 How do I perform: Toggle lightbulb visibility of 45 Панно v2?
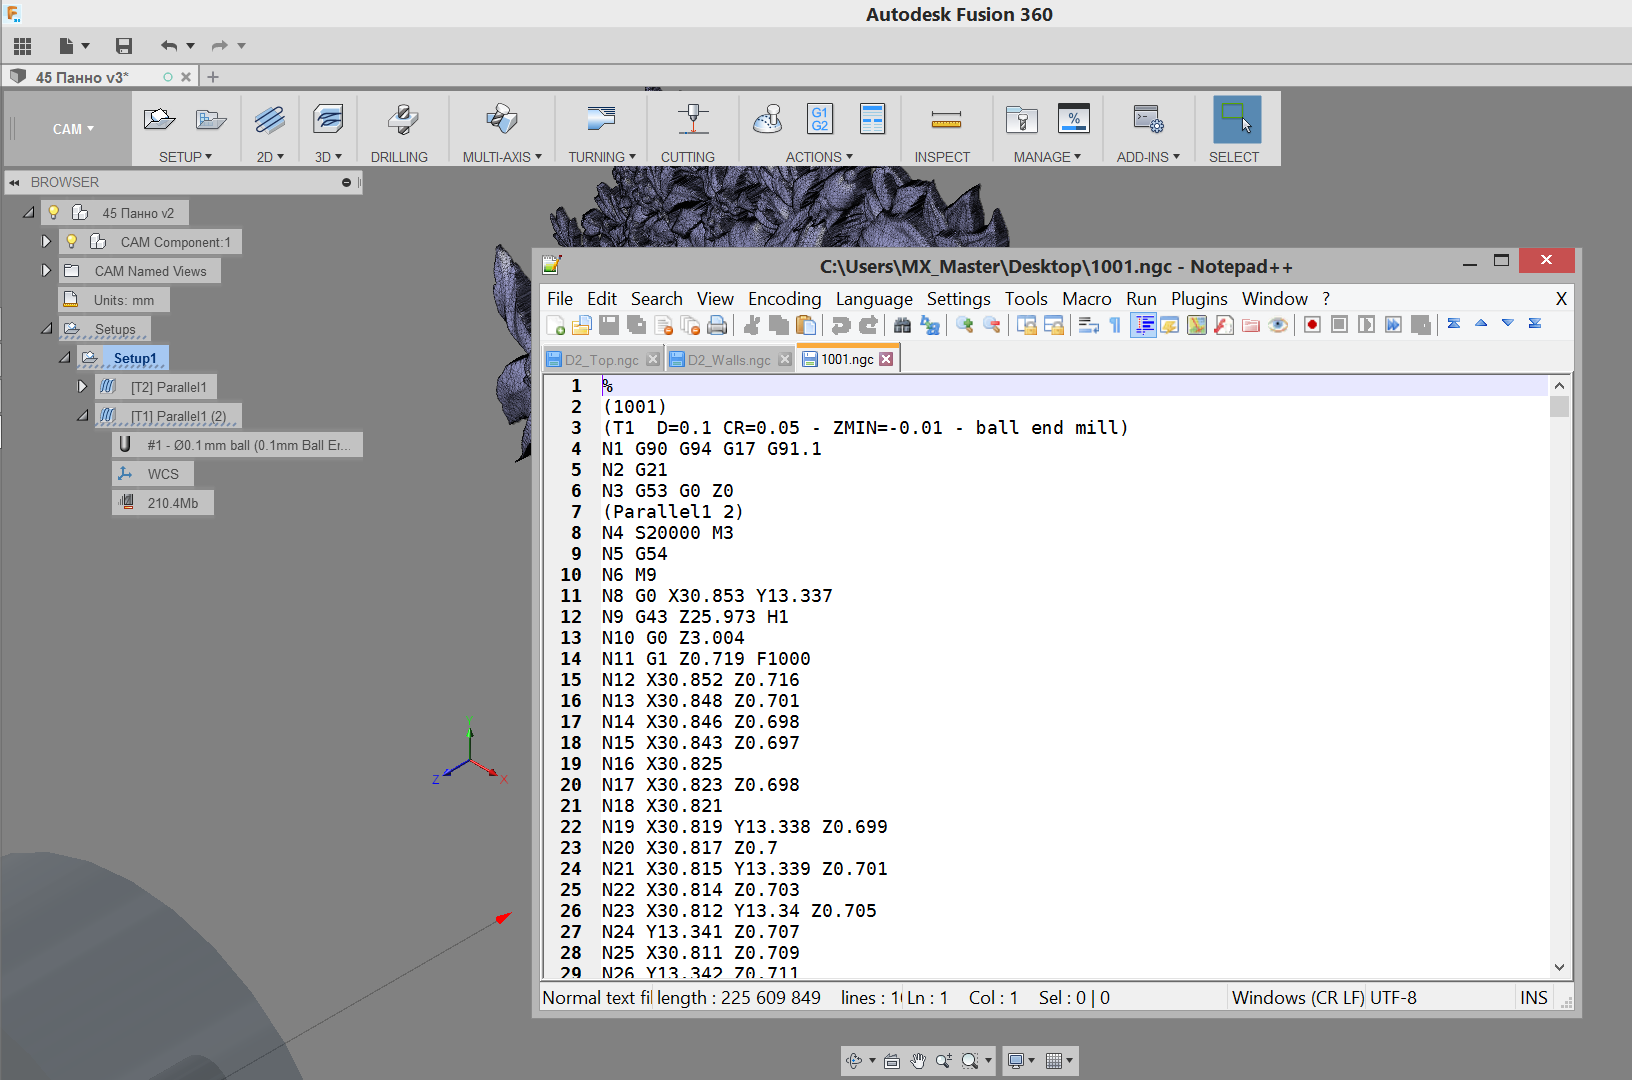tap(54, 213)
